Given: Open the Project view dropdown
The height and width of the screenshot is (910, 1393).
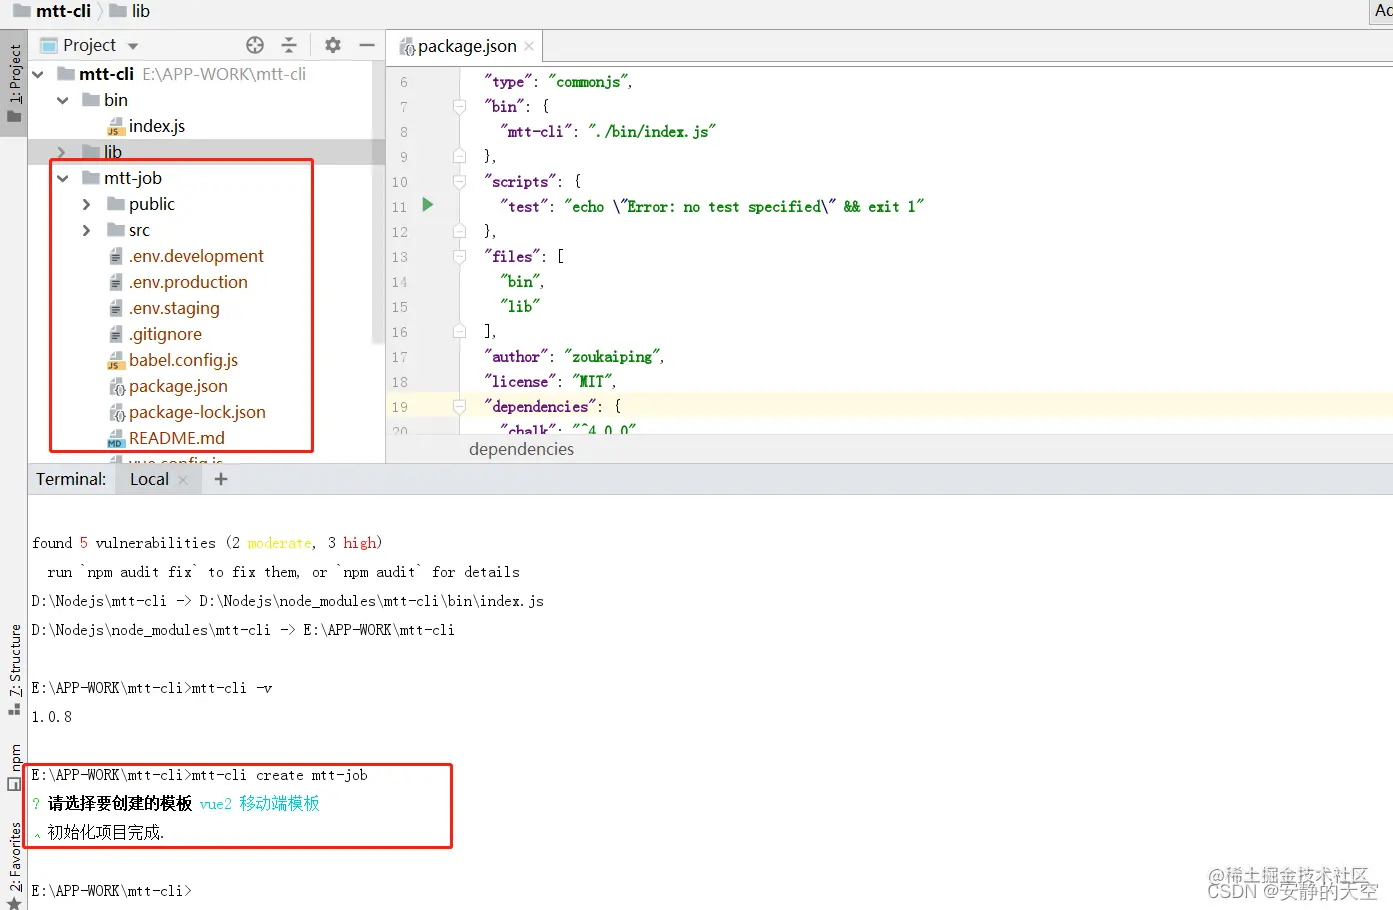Looking at the screenshot, I should click(x=133, y=46).
